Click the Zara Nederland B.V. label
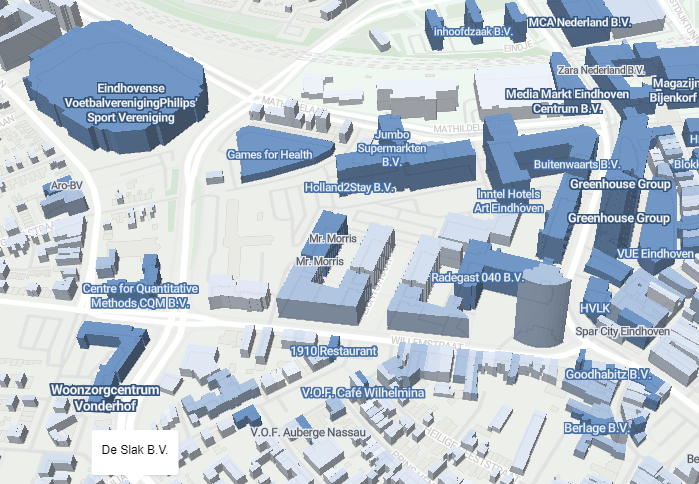Screen dimensions: 699x484 point(601,70)
